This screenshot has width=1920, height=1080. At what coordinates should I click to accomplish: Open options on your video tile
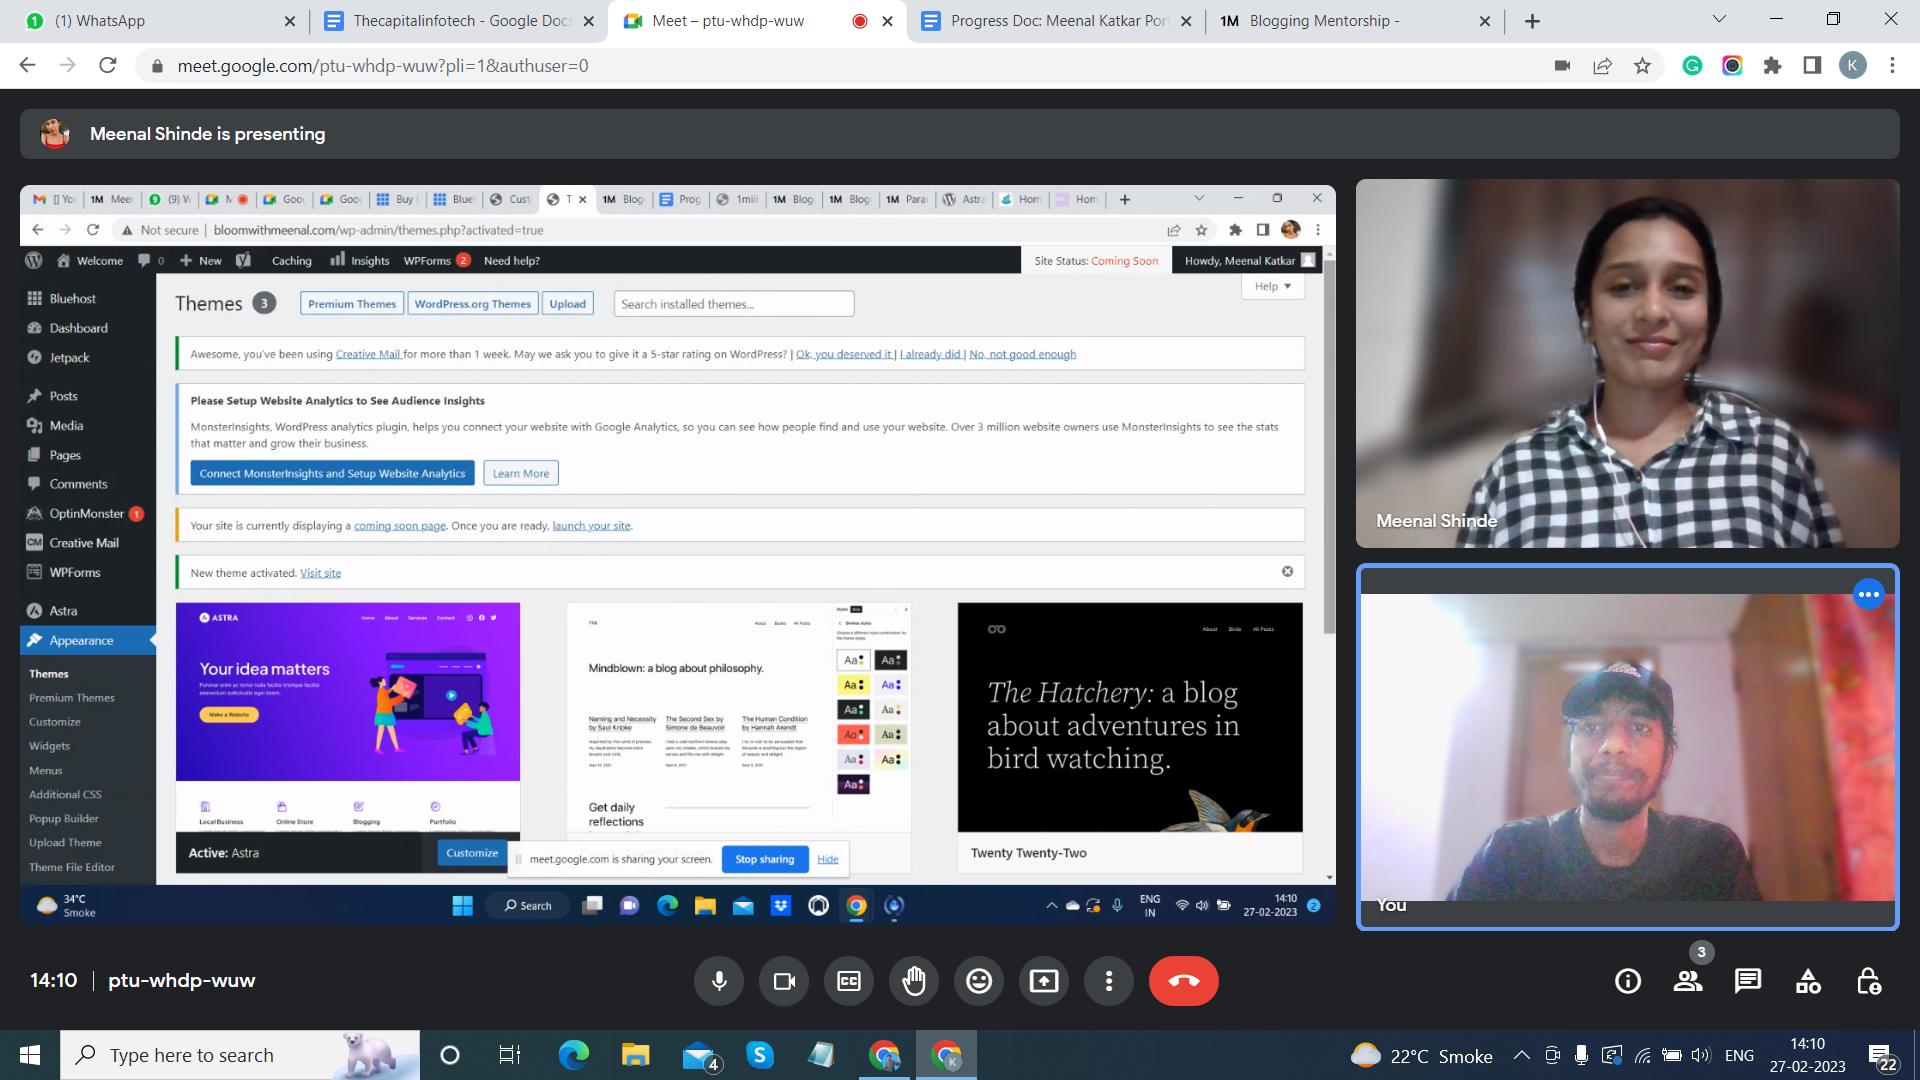click(x=1868, y=594)
